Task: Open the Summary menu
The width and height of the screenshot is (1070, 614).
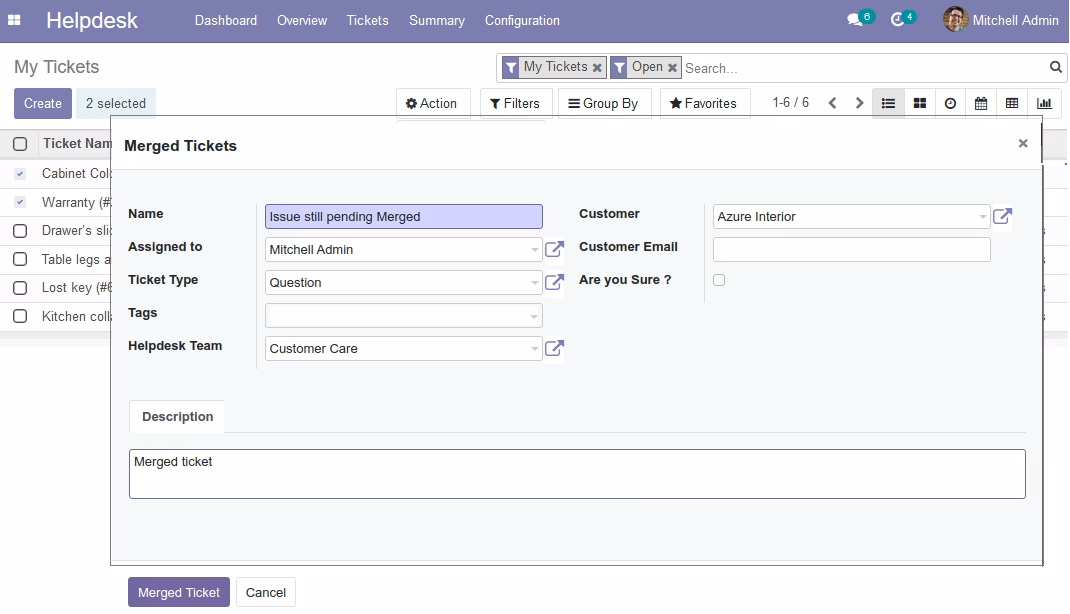Action: [437, 20]
